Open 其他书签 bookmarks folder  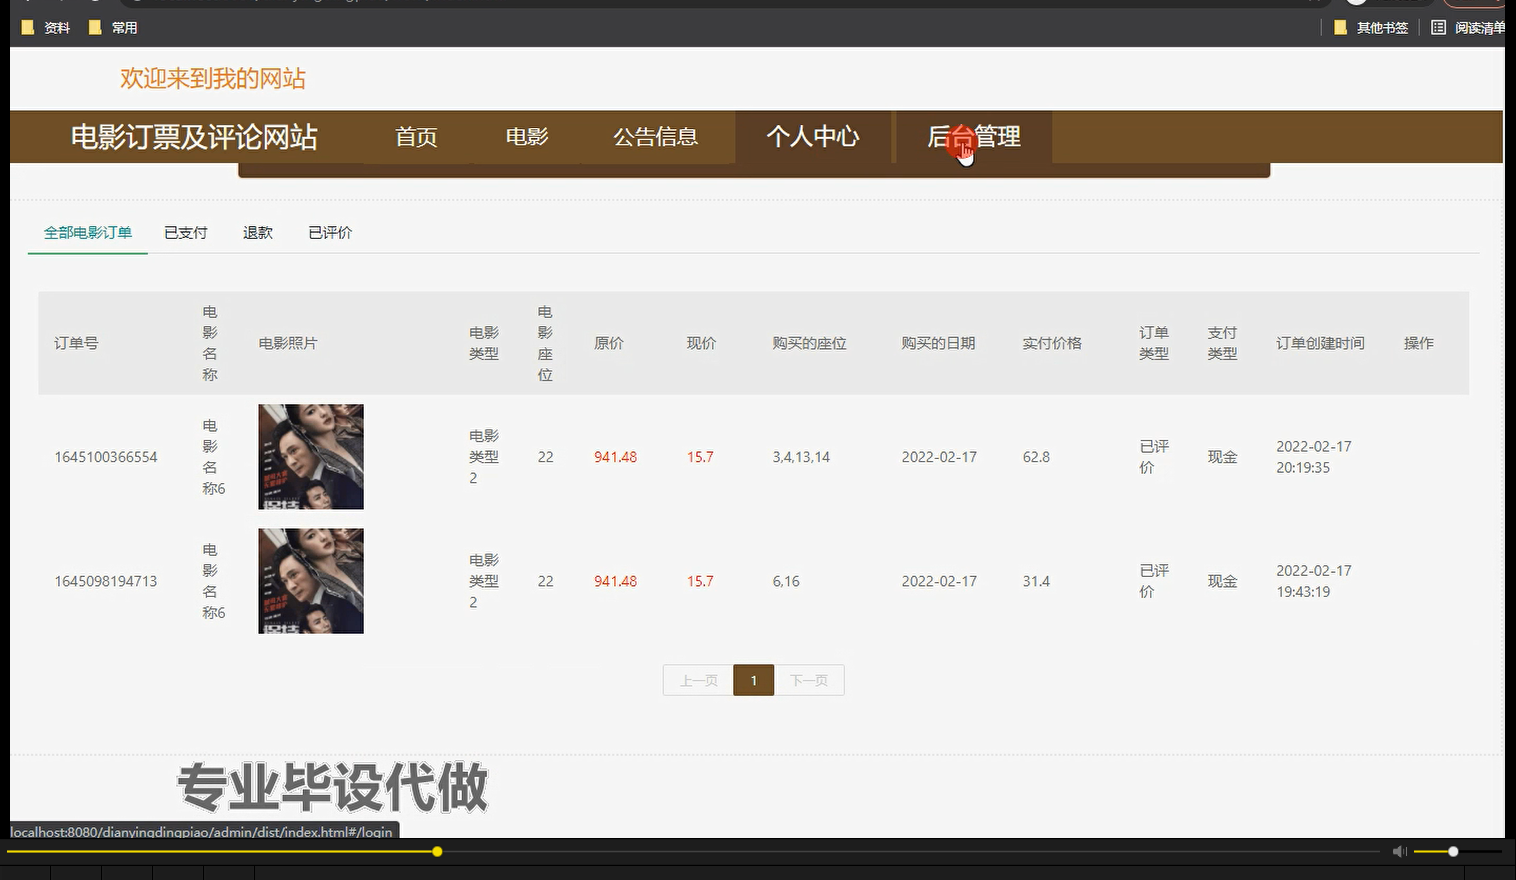pos(1371,28)
